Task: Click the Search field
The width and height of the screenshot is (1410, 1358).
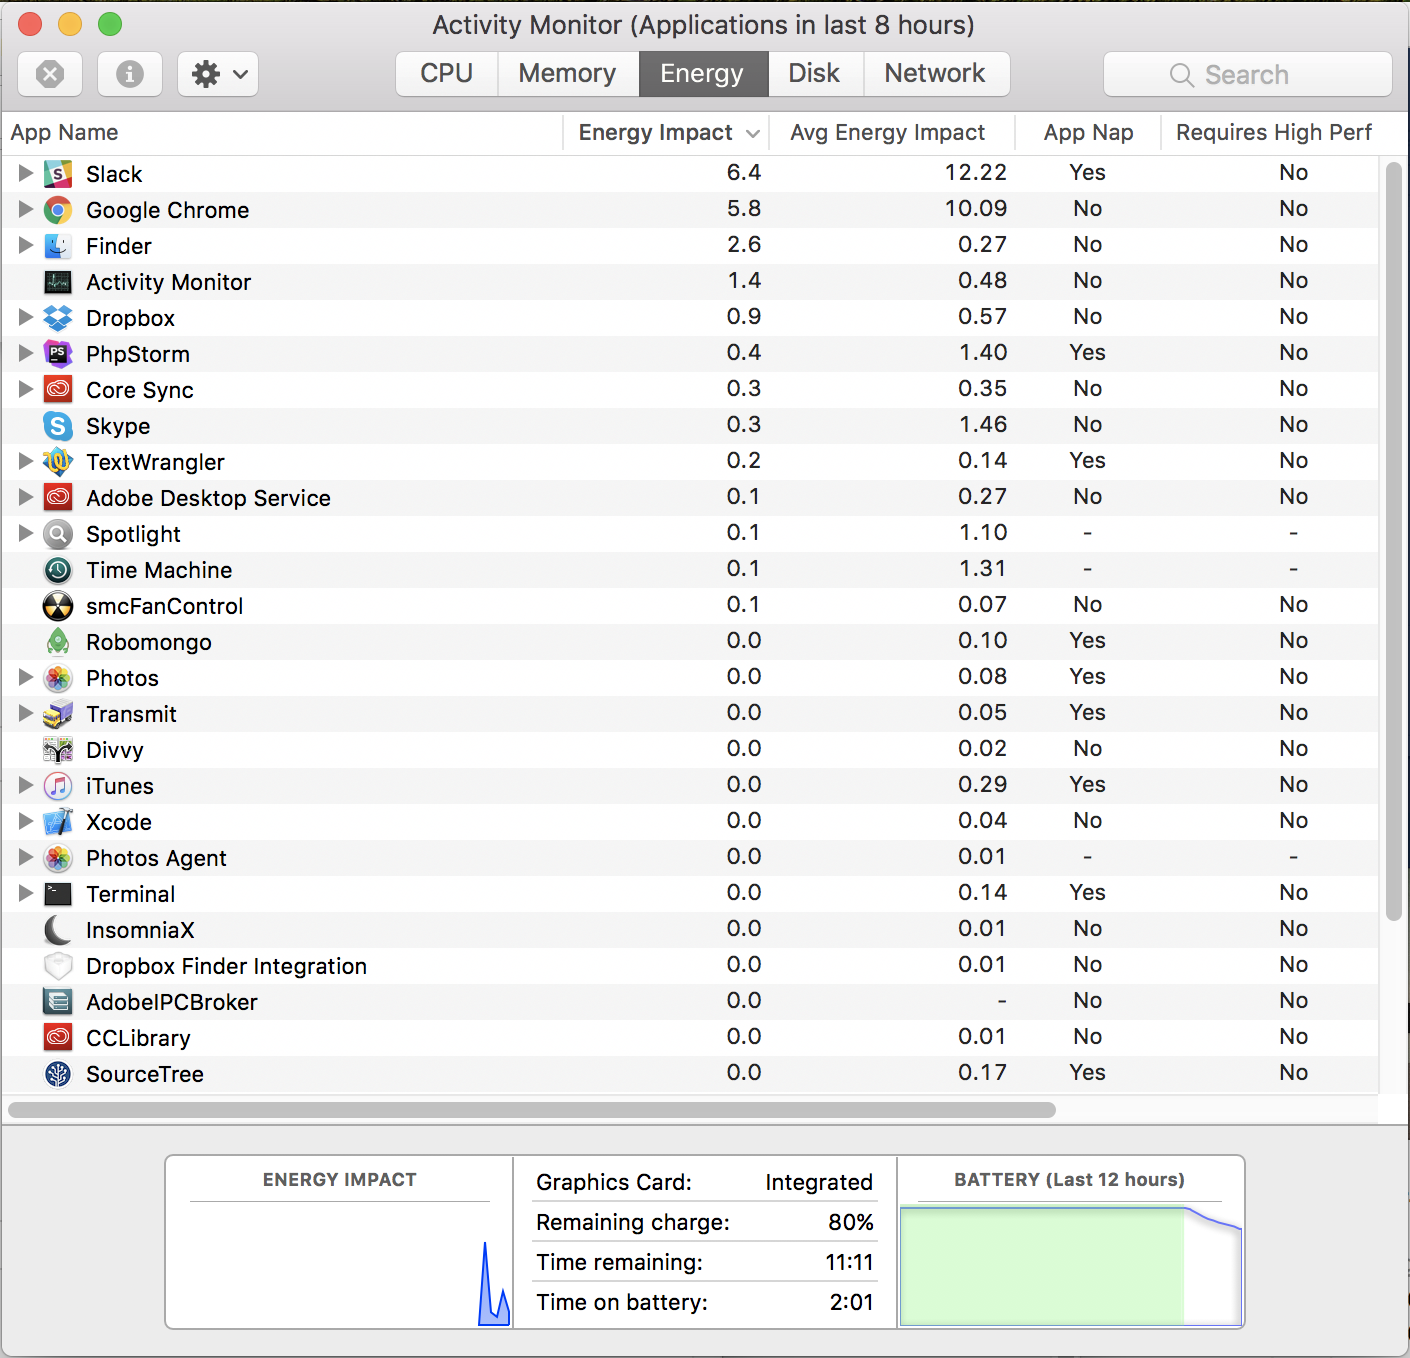Action: click(x=1247, y=75)
